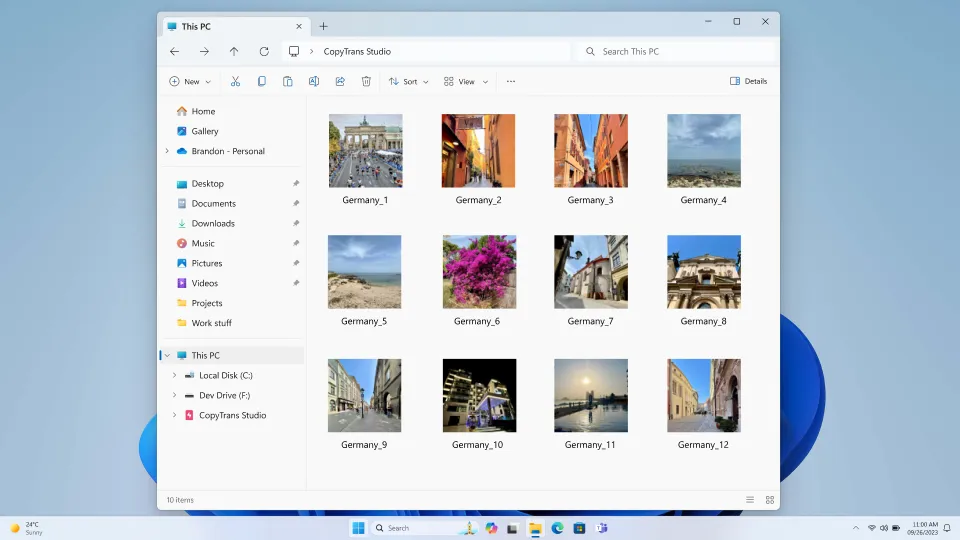
Task: Unpin Downloads from quick access
Action: tap(296, 223)
